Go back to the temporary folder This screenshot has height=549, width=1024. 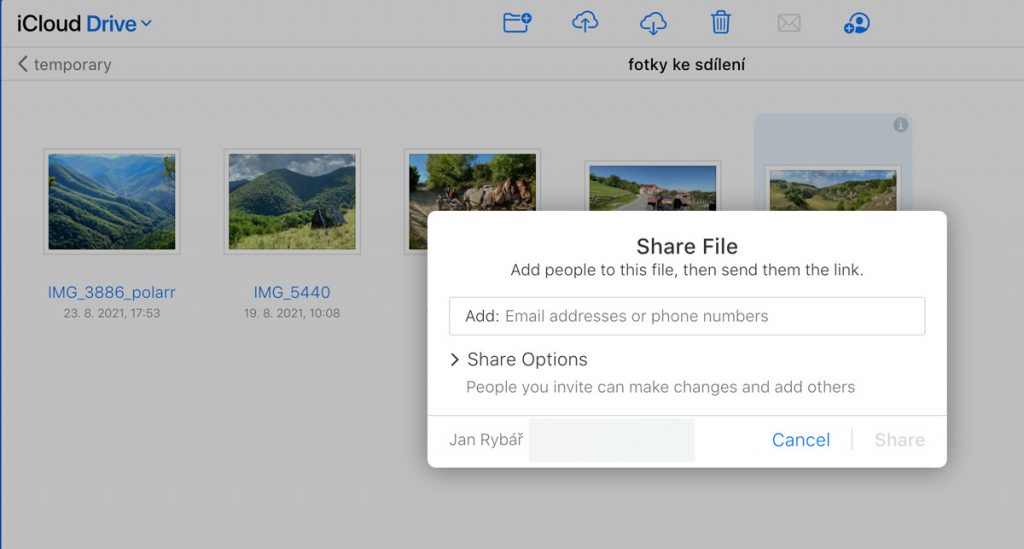click(65, 65)
